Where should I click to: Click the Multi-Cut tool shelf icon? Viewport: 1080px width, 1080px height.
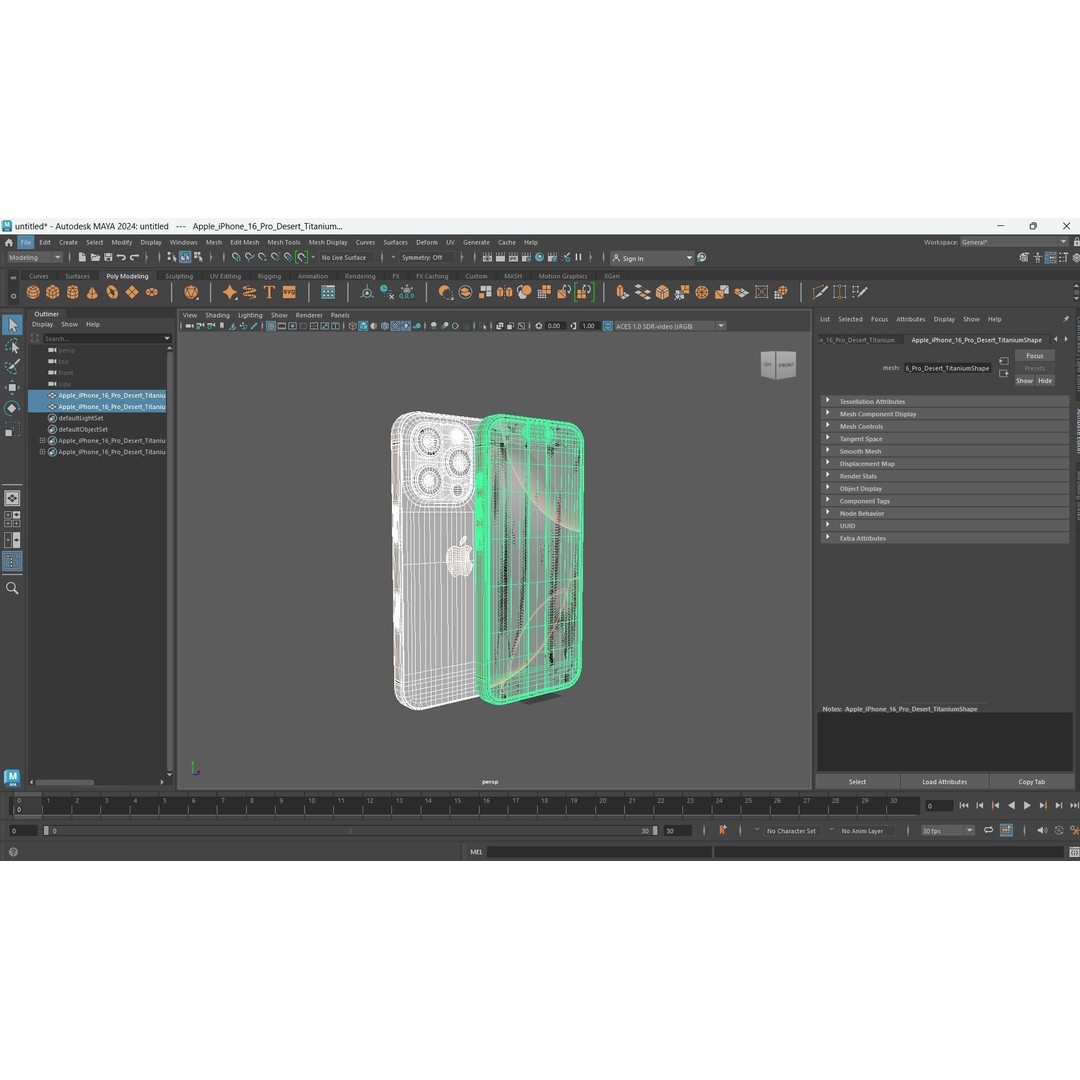[x=820, y=292]
